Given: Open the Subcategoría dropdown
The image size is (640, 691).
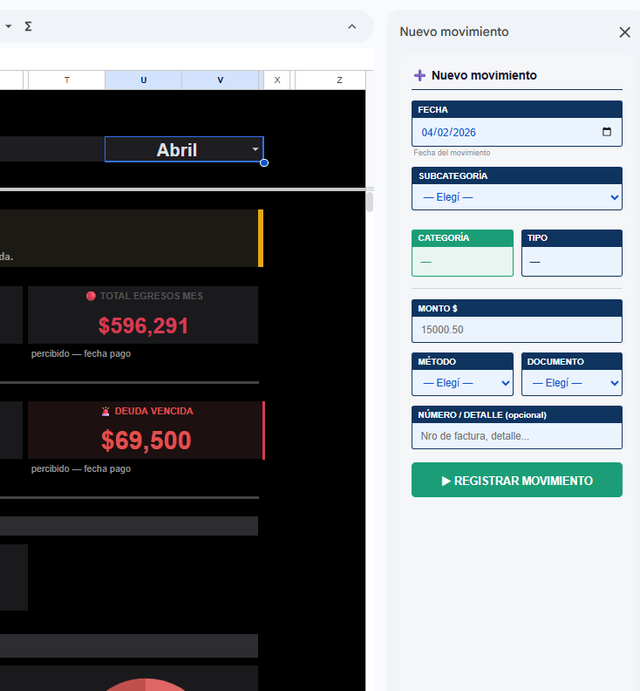Looking at the screenshot, I should 516,197.
